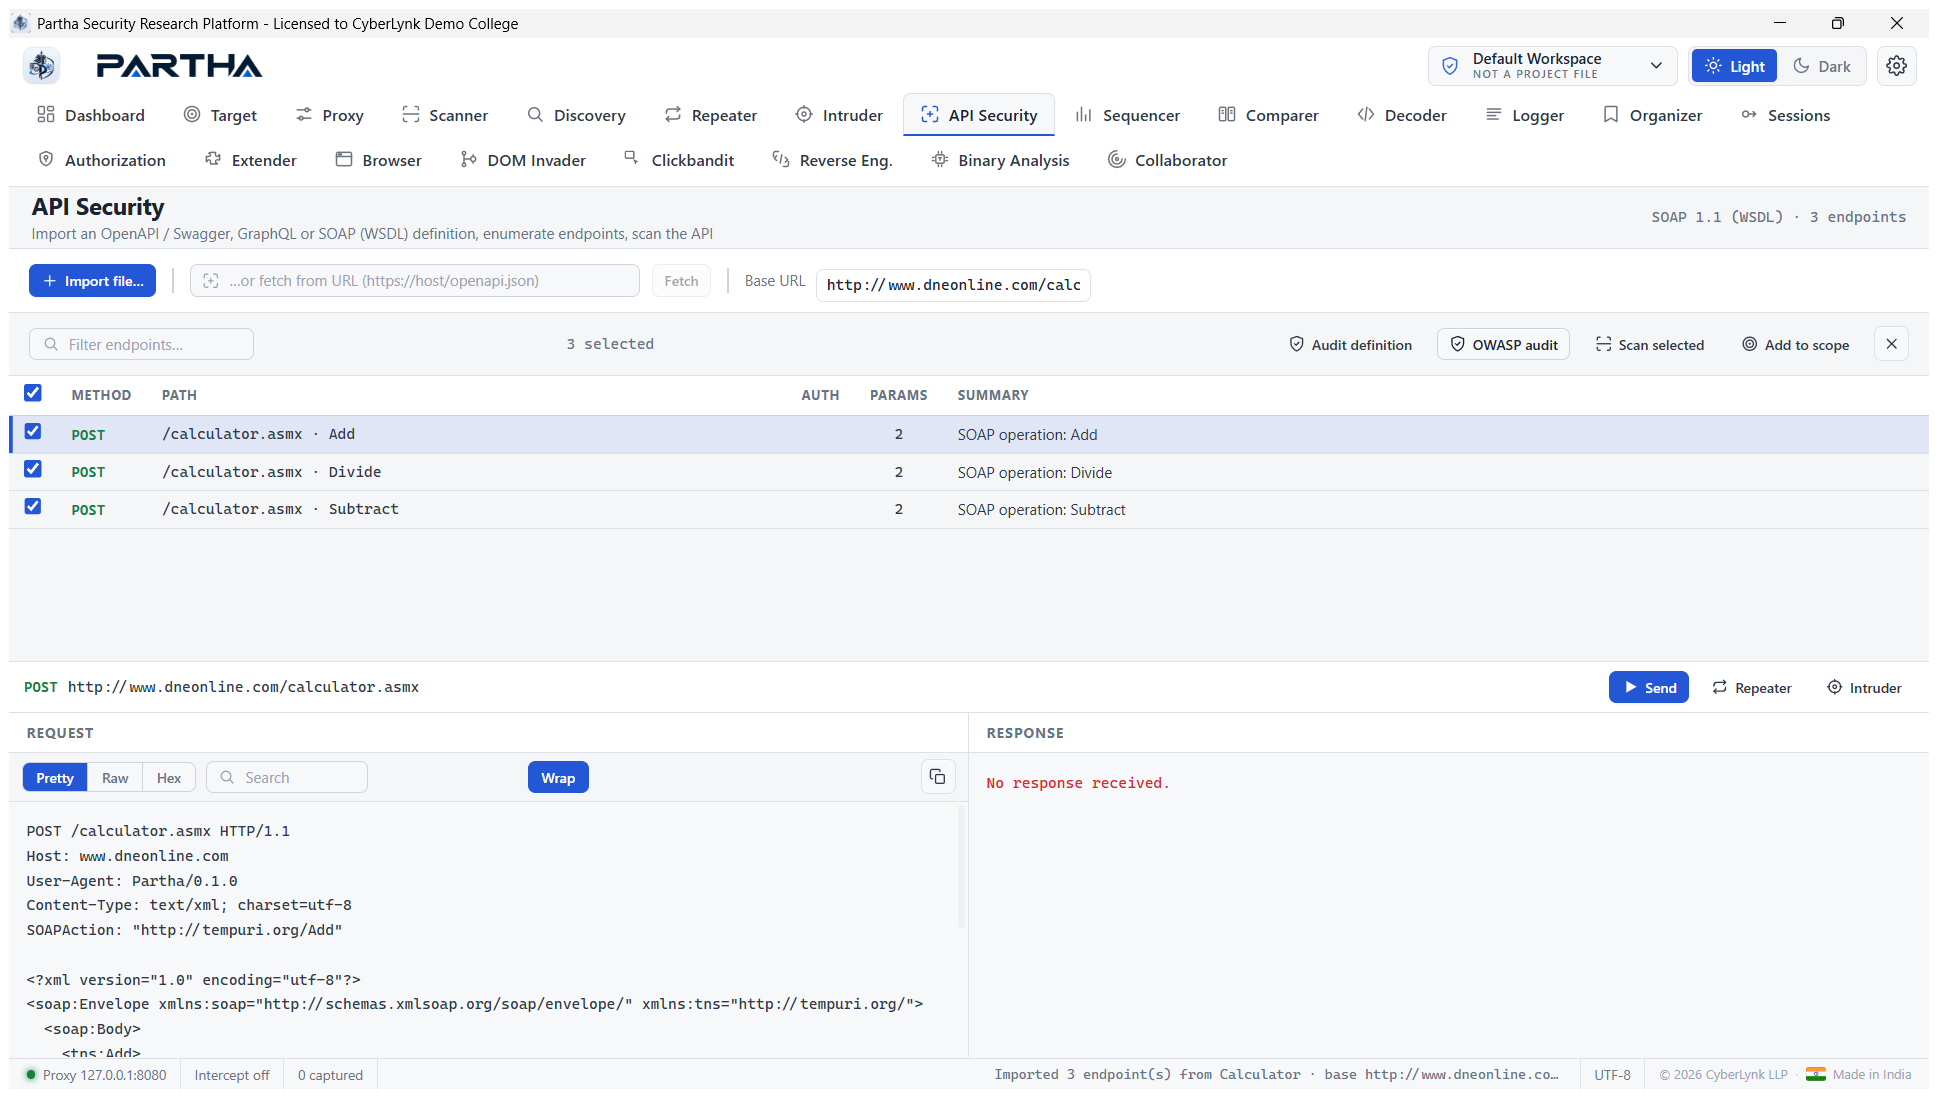The image size is (1938, 1098).
Task: Open the Reverse Eng. module
Action: pyautogui.click(x=832, y=160)
